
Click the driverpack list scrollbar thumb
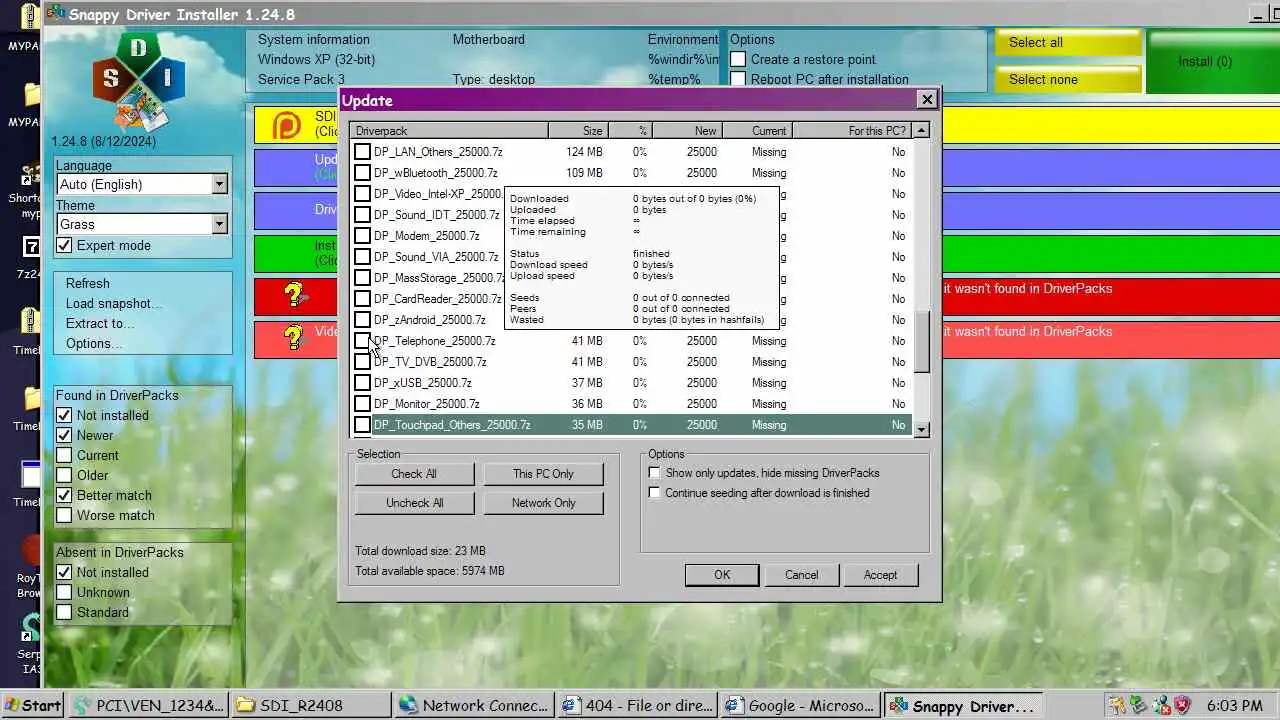click(922, 342)
